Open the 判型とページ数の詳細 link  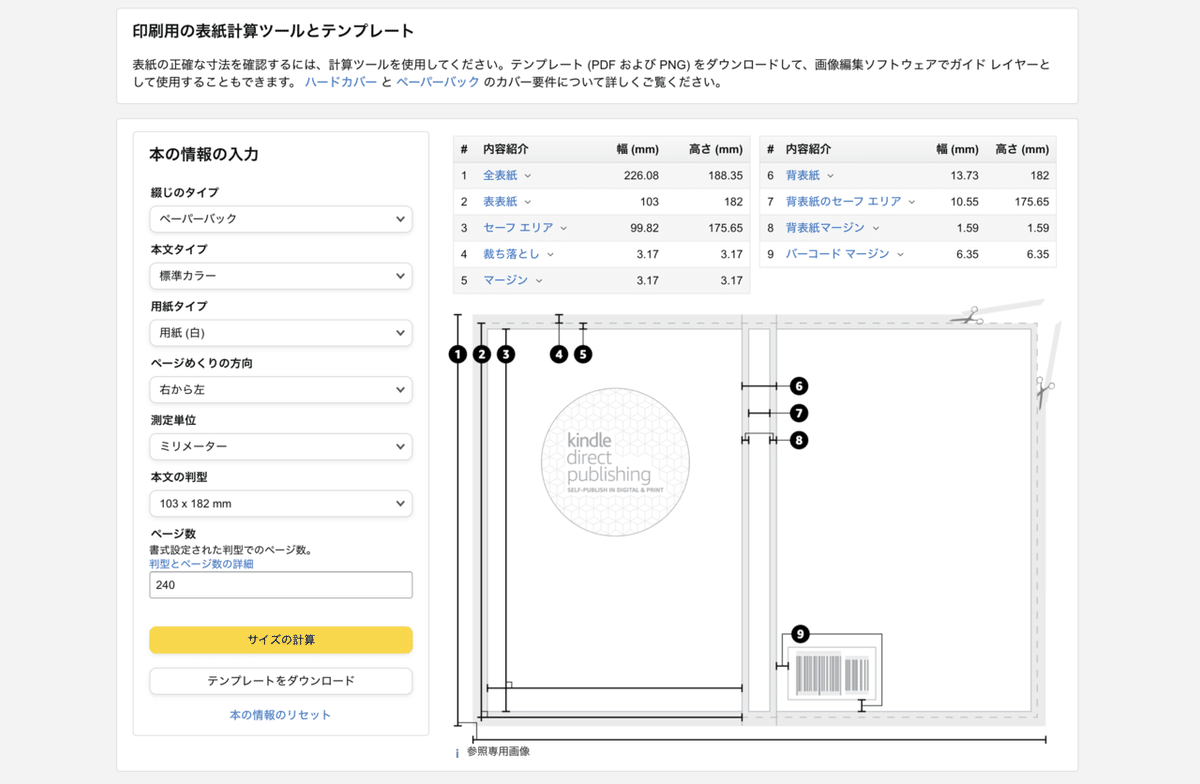pos(201,564)
